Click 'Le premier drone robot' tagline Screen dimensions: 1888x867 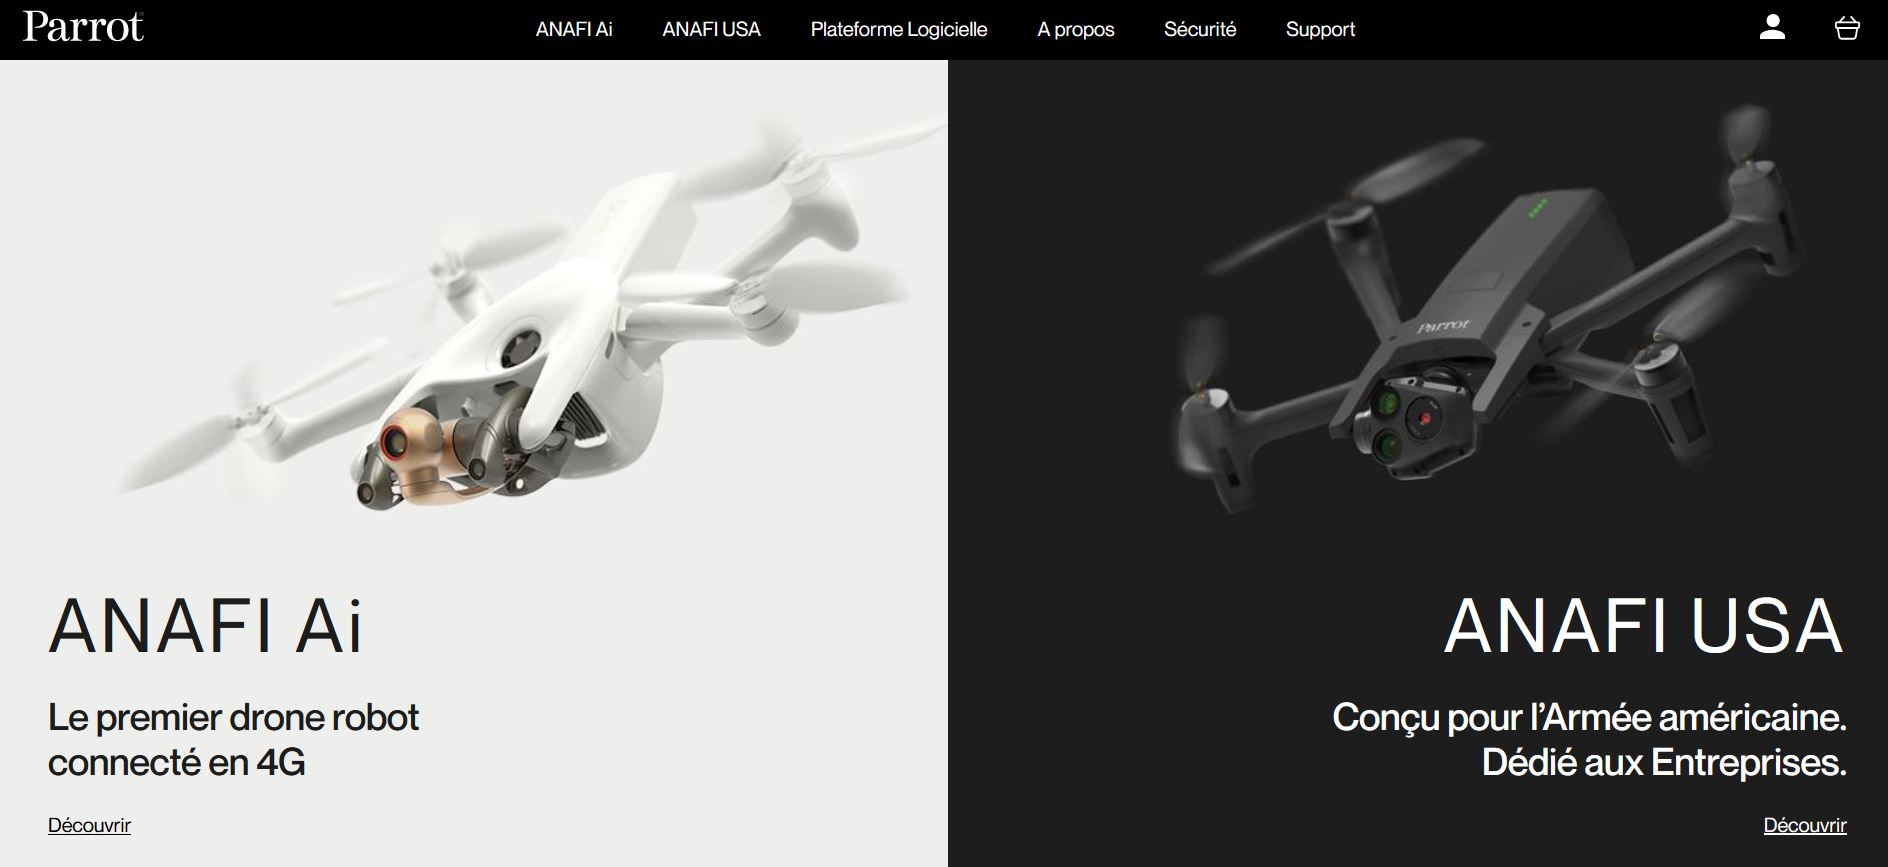[233, 717]
